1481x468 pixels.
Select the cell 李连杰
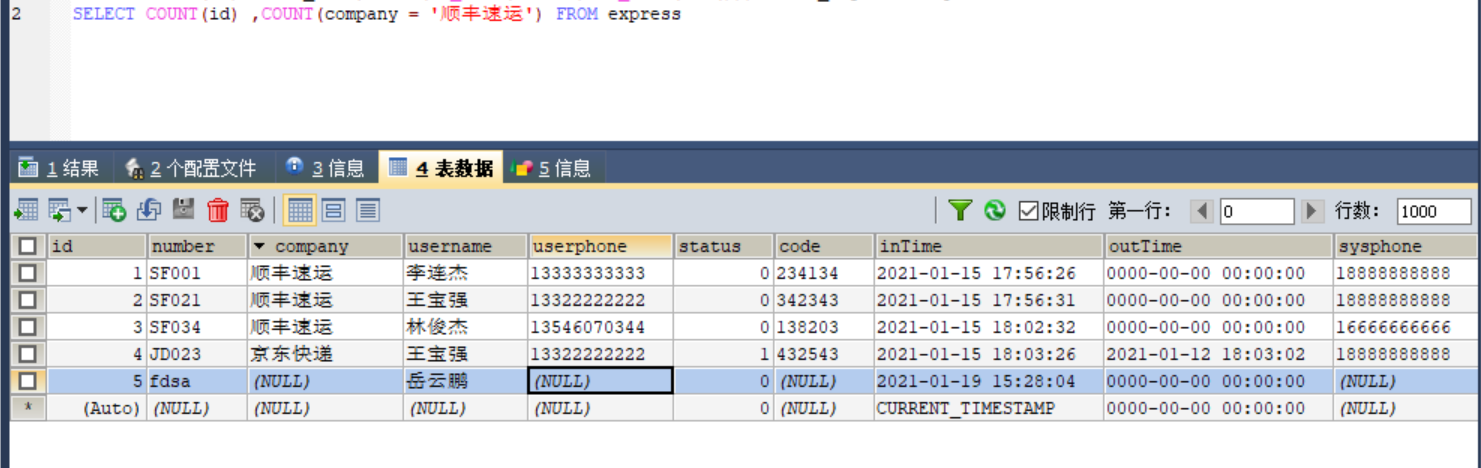[x=465, y=273]
